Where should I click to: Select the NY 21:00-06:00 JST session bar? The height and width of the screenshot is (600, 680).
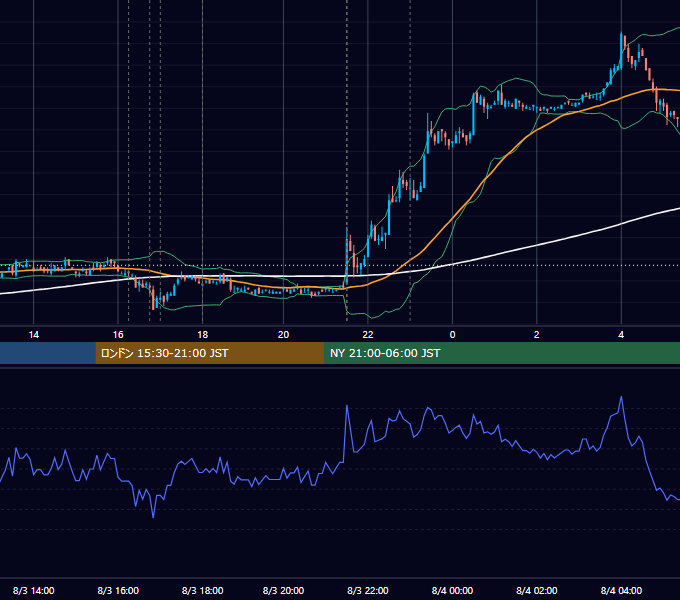coord(502,353)
